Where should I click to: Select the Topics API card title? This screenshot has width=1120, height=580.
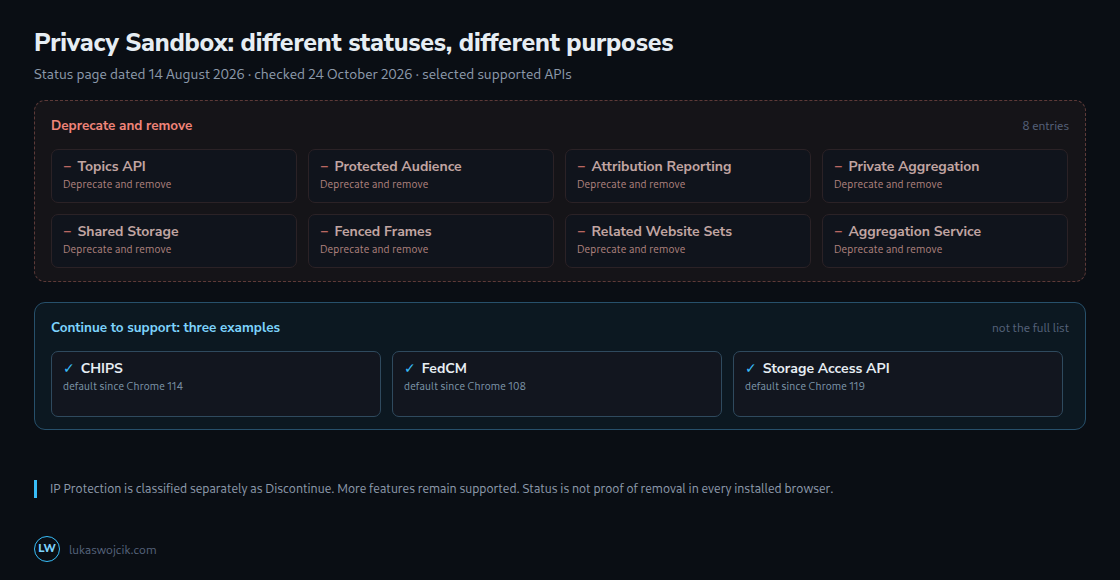(x=111, y=166)
